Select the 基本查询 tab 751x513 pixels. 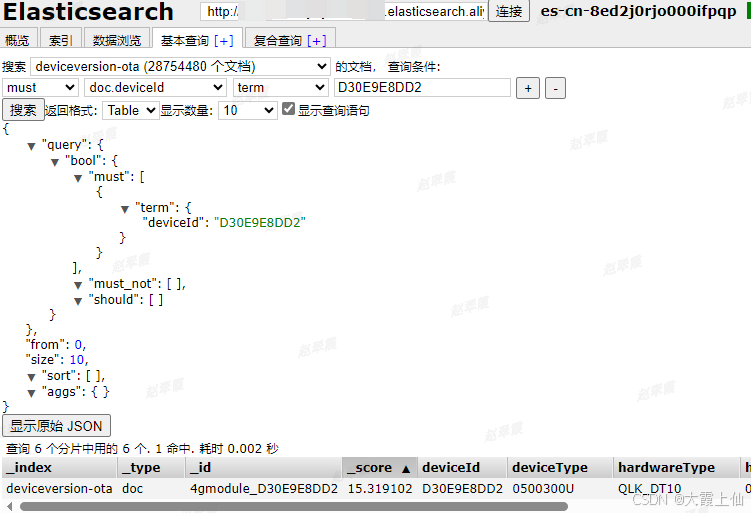(x=187, y=40)
